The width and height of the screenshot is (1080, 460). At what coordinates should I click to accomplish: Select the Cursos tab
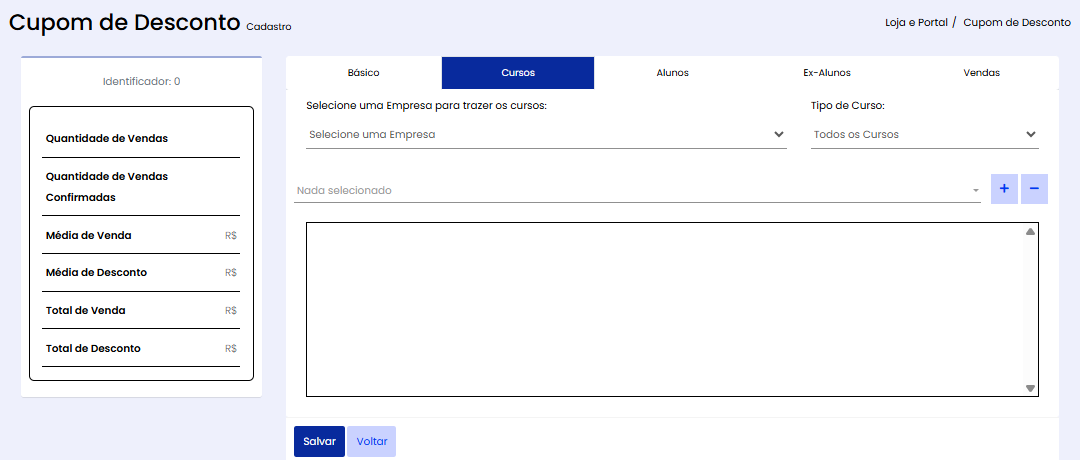coord(518,73)
